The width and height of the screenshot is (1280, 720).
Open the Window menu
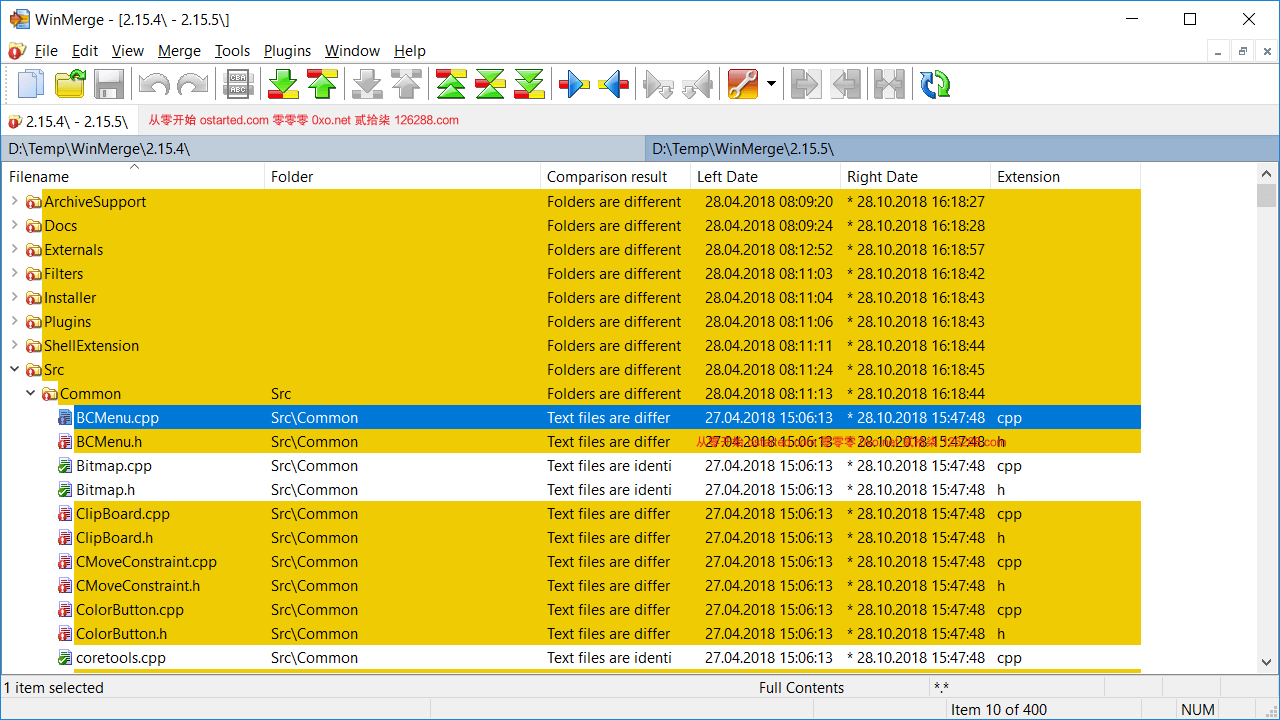tap(352, 51)
